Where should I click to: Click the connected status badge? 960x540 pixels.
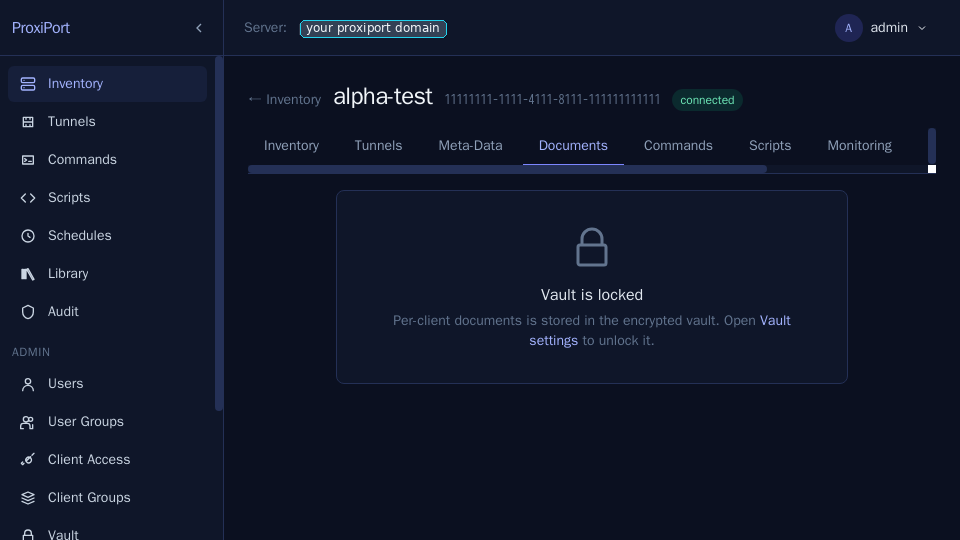[x=707, y=100]
